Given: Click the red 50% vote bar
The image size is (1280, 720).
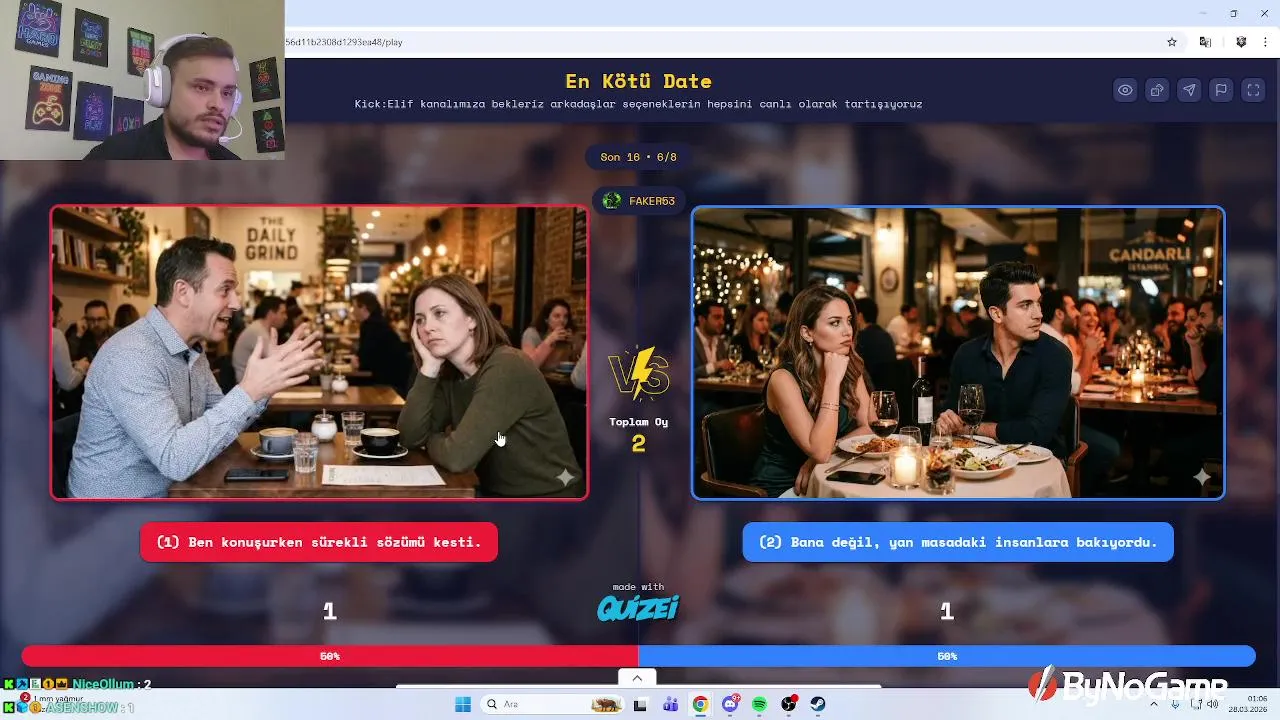Looking at the screenshot, I should pos(330,656).
